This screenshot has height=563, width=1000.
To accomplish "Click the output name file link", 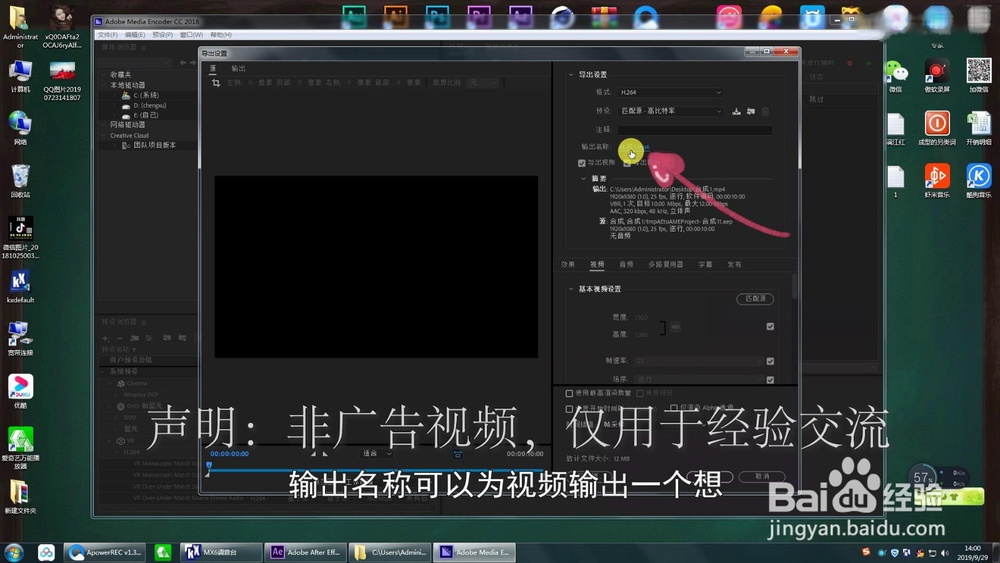I will click(x=636, y=147).
